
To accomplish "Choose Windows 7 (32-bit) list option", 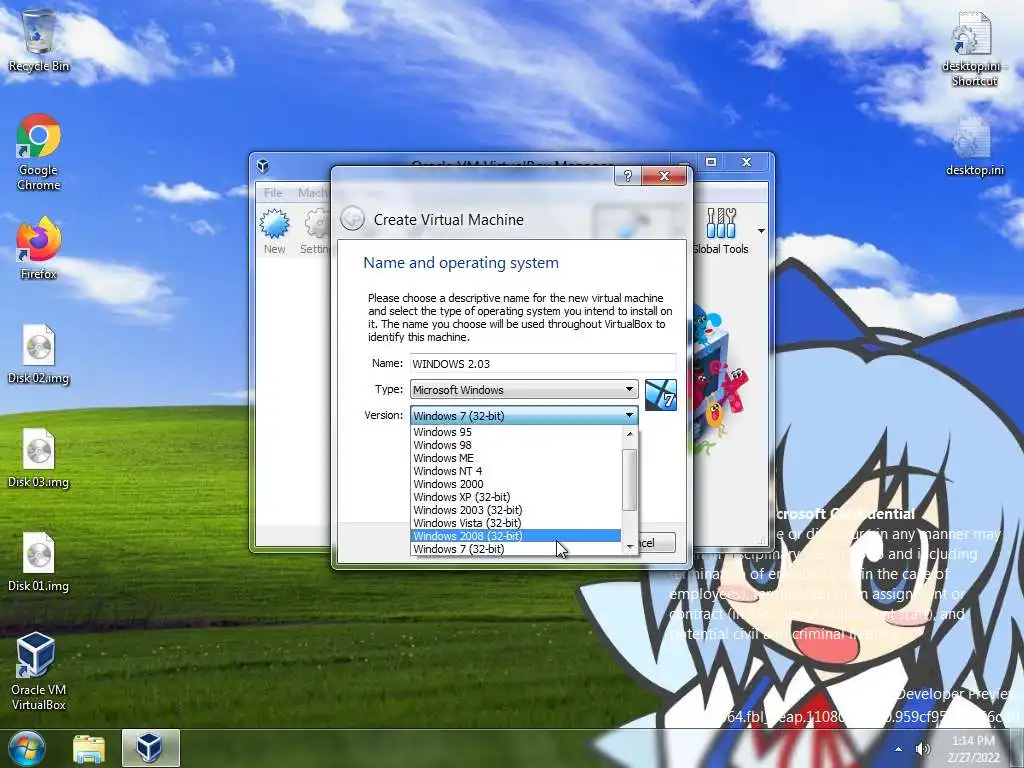I will (516, 549).
